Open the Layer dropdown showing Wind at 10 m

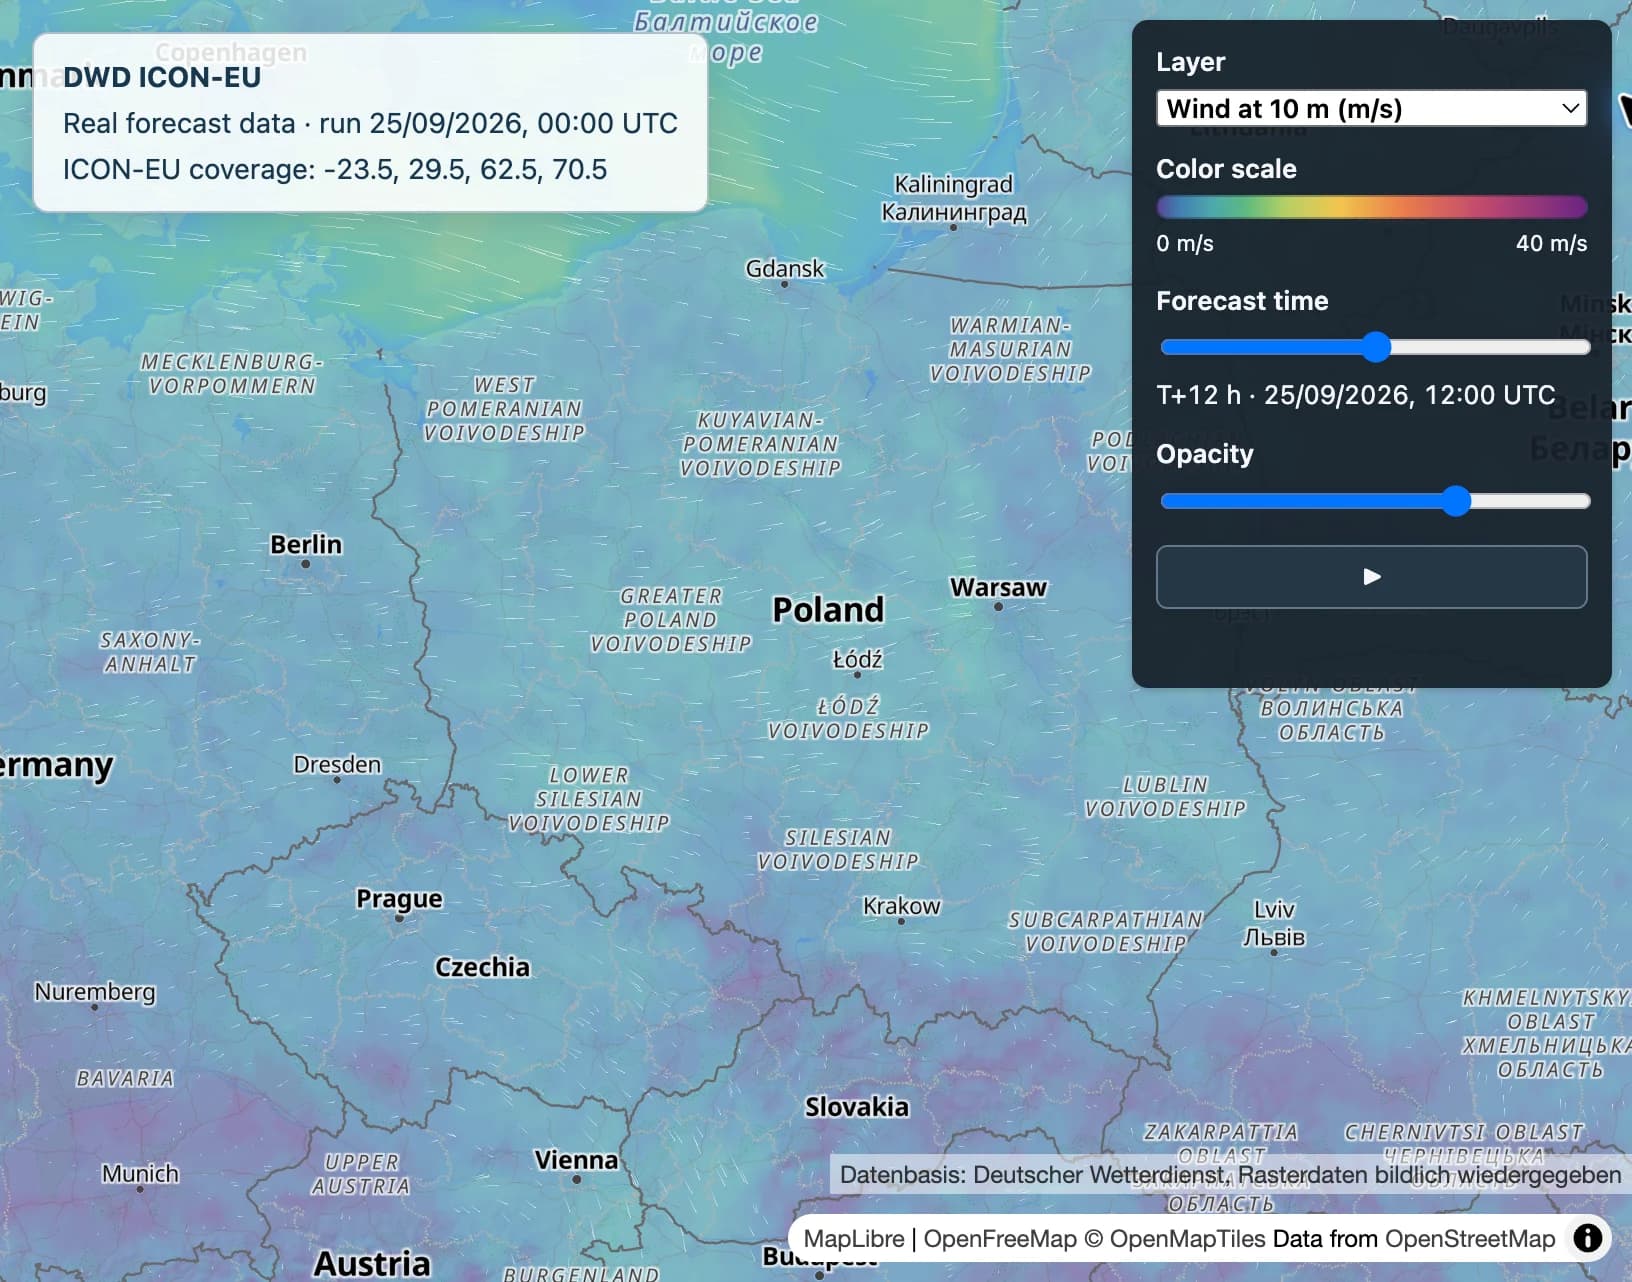click(x=1371, y=108)
